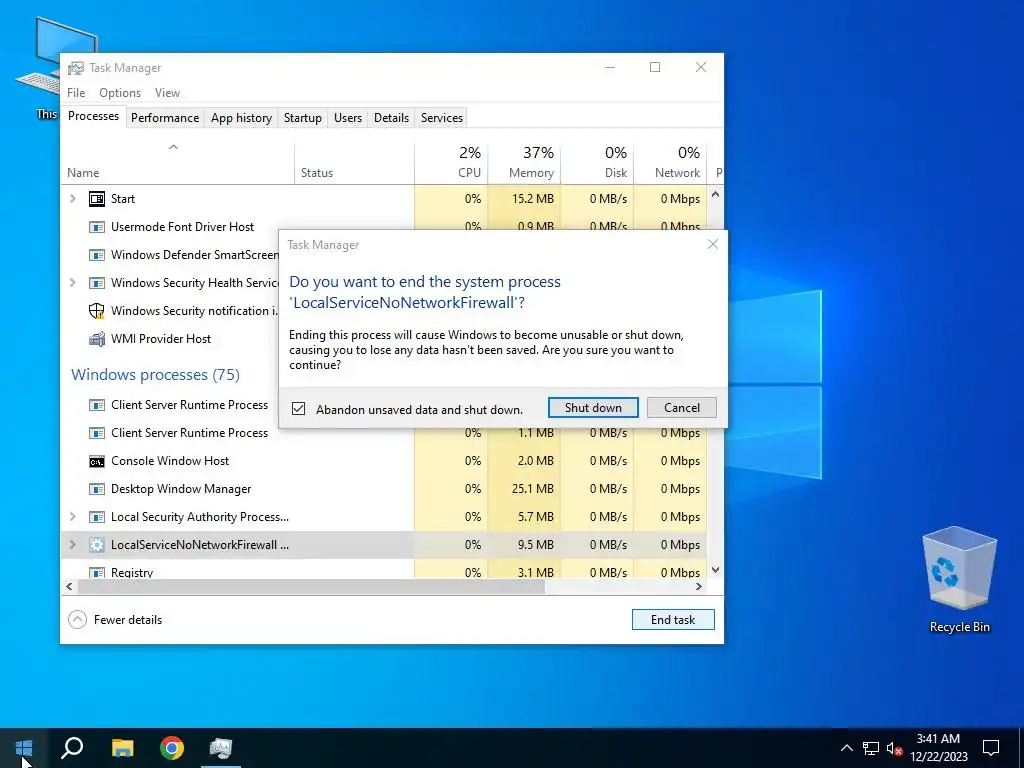Click the first Client Server Runtime Process icon
1024x768 pixels.
point(97,406)
